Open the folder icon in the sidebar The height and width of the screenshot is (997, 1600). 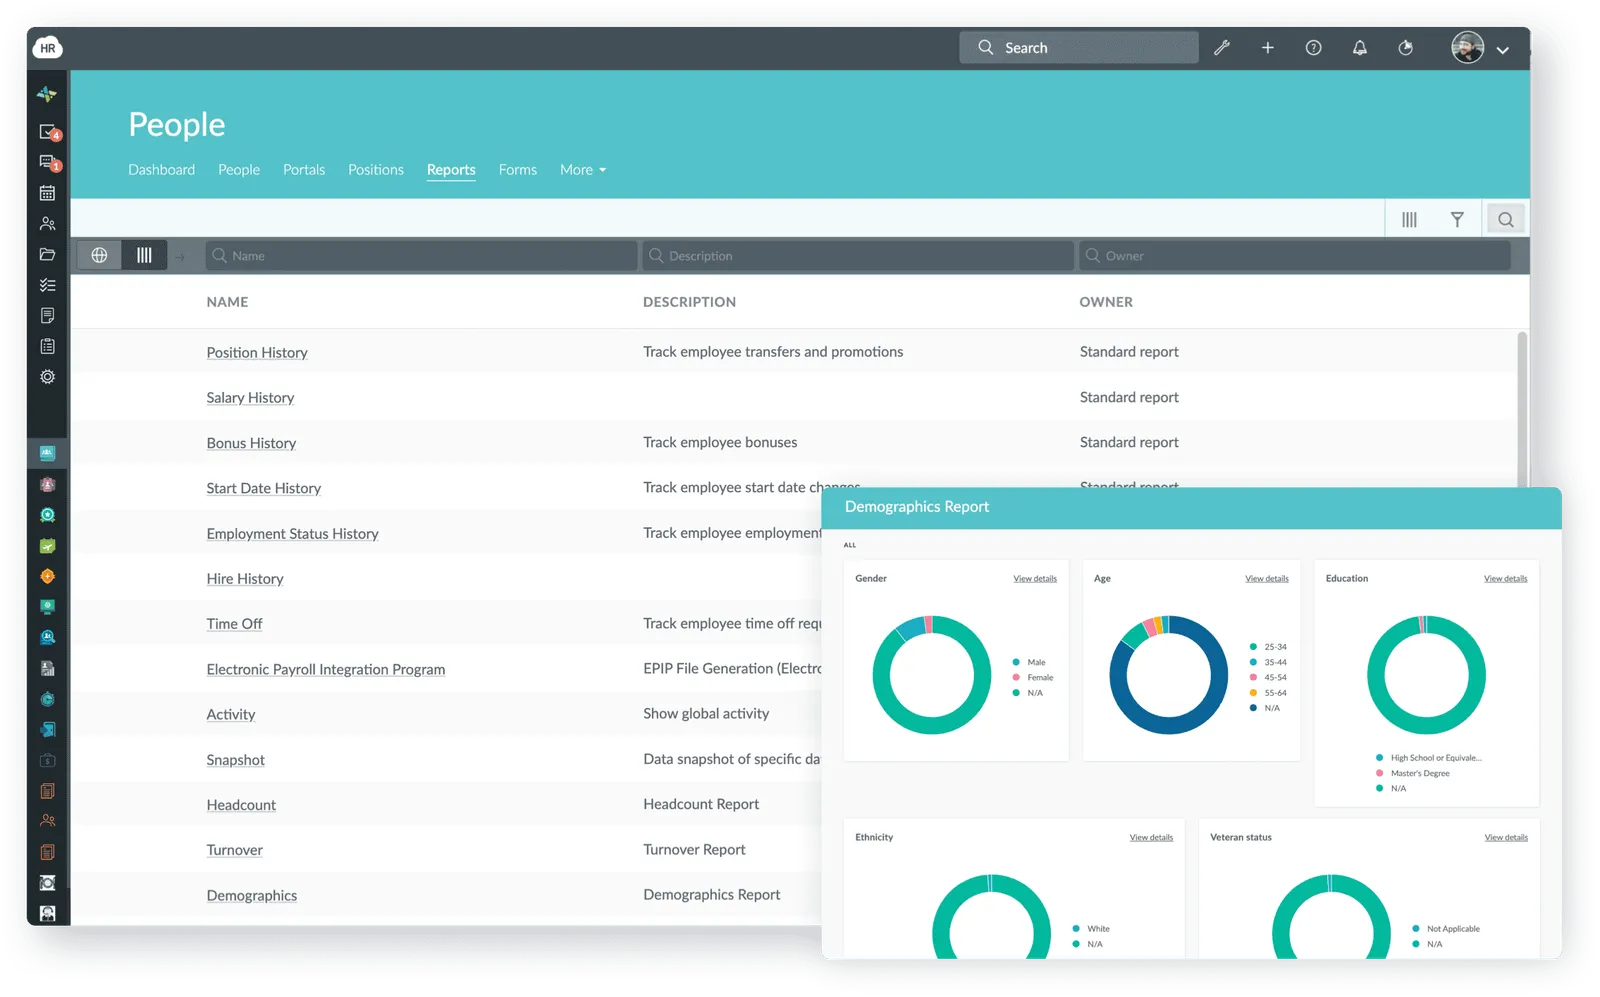pyautogui.click(x=47, y=254)
